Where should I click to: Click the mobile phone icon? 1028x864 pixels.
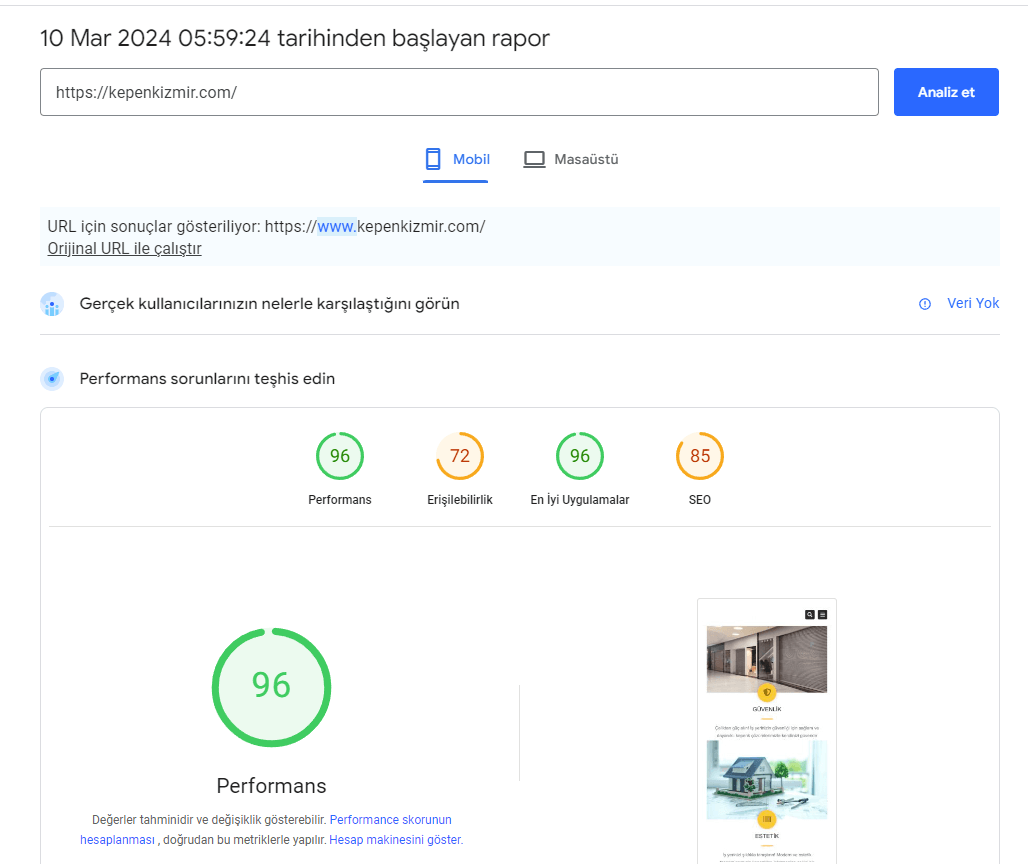(x=433, y=159)
